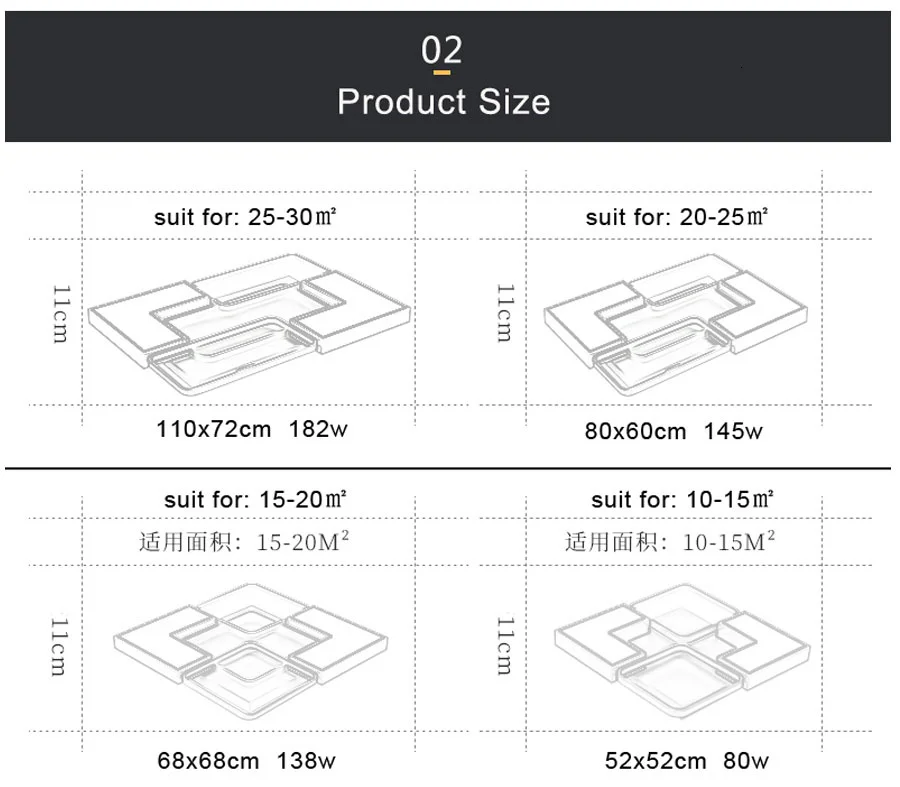
Task: Select the "suit for: 15-20㎡" label
Action: coord(255,499)
